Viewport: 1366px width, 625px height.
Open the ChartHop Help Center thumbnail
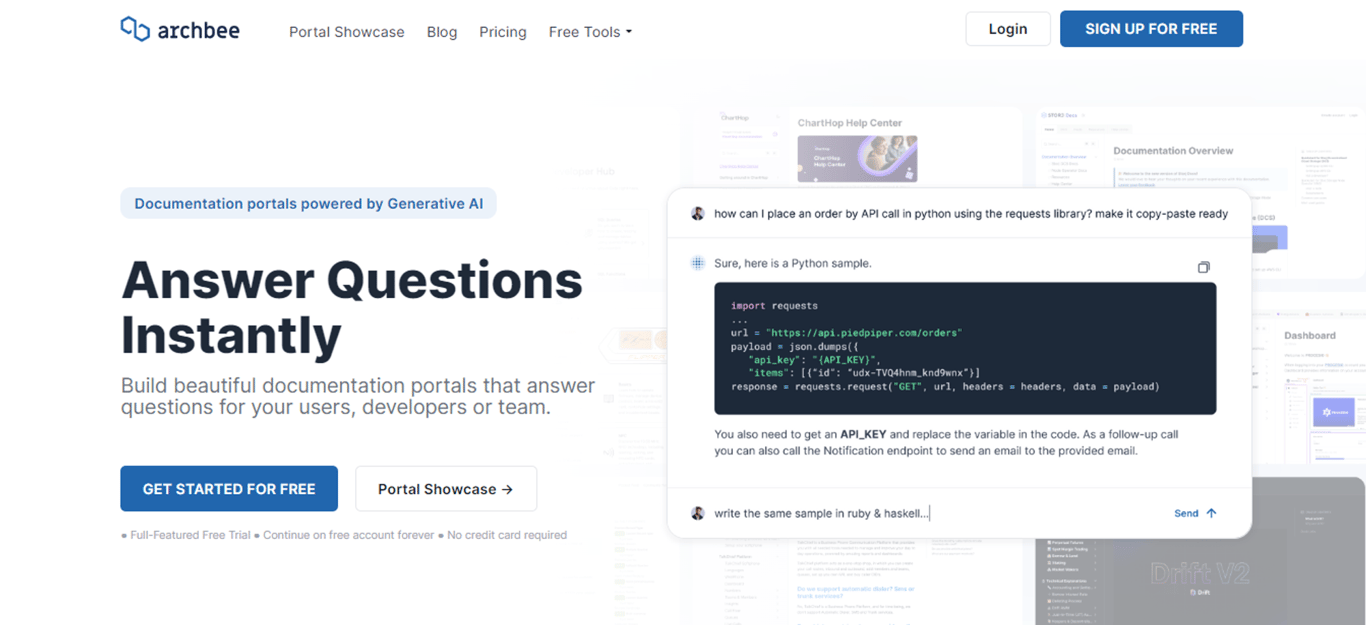[857, 158]
